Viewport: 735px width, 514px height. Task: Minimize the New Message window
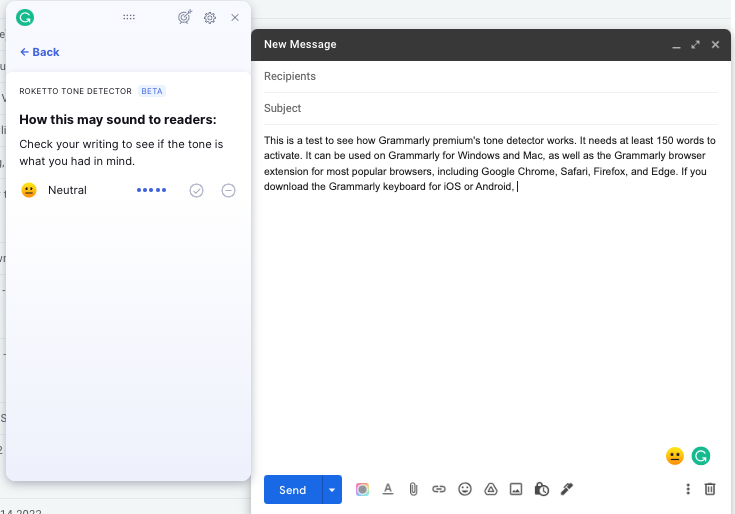676,45
